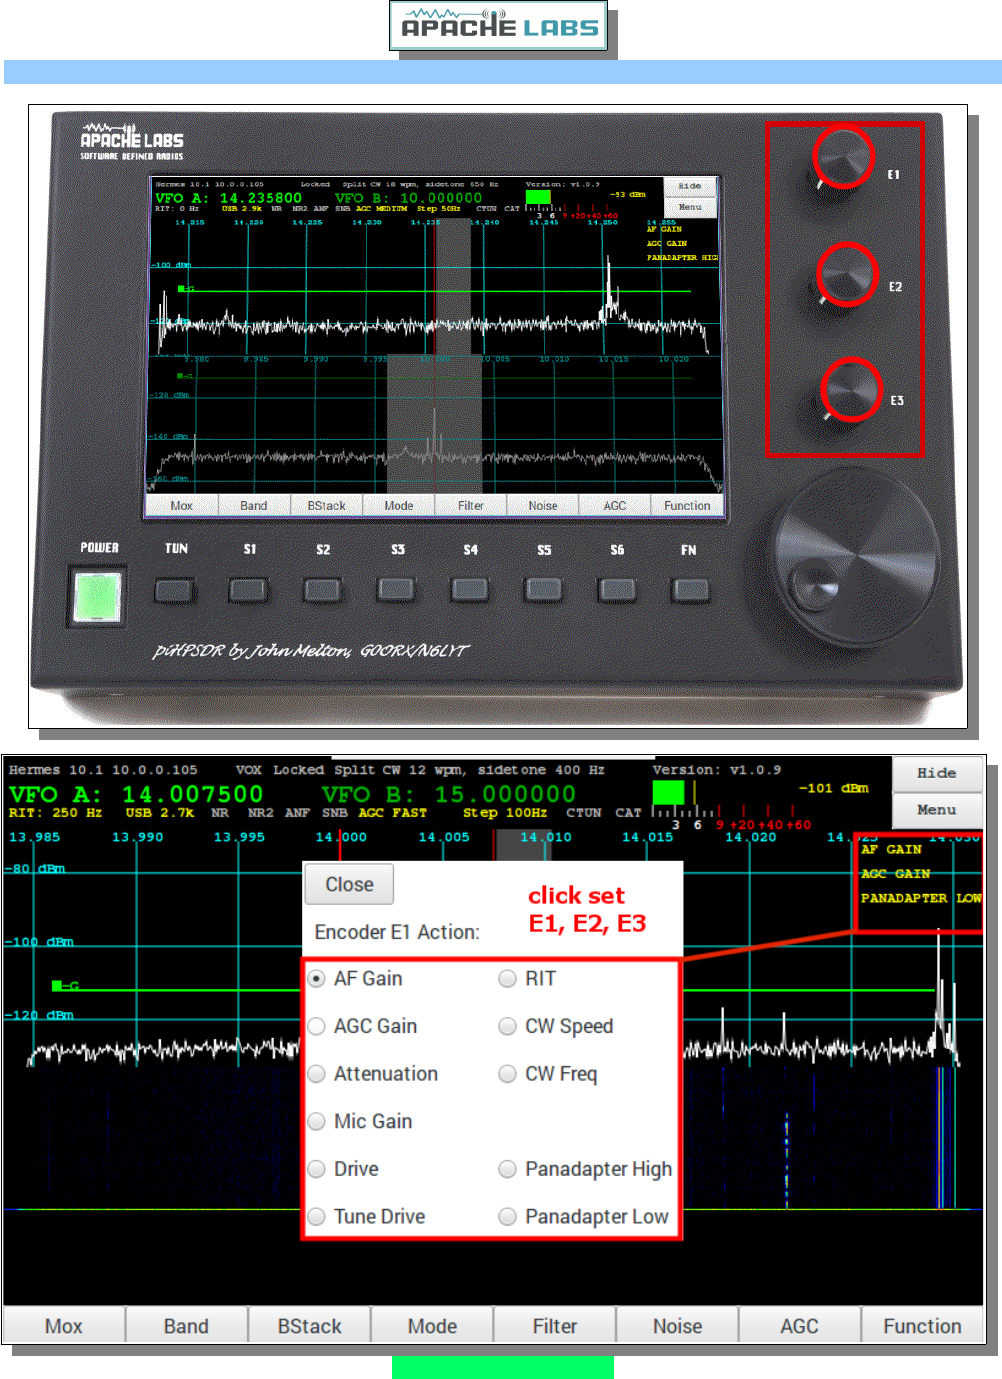The height and width of the screenshot is (1379, 1002).
Task: Click the S4 hardware button
Action: click(470, 590)
